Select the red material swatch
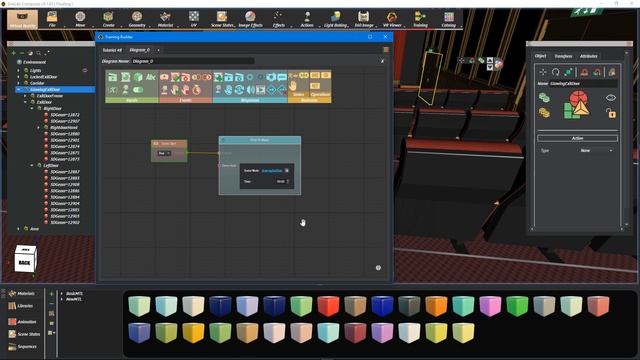This screenshot has width=640, height=360. click(x=328, y=306)
